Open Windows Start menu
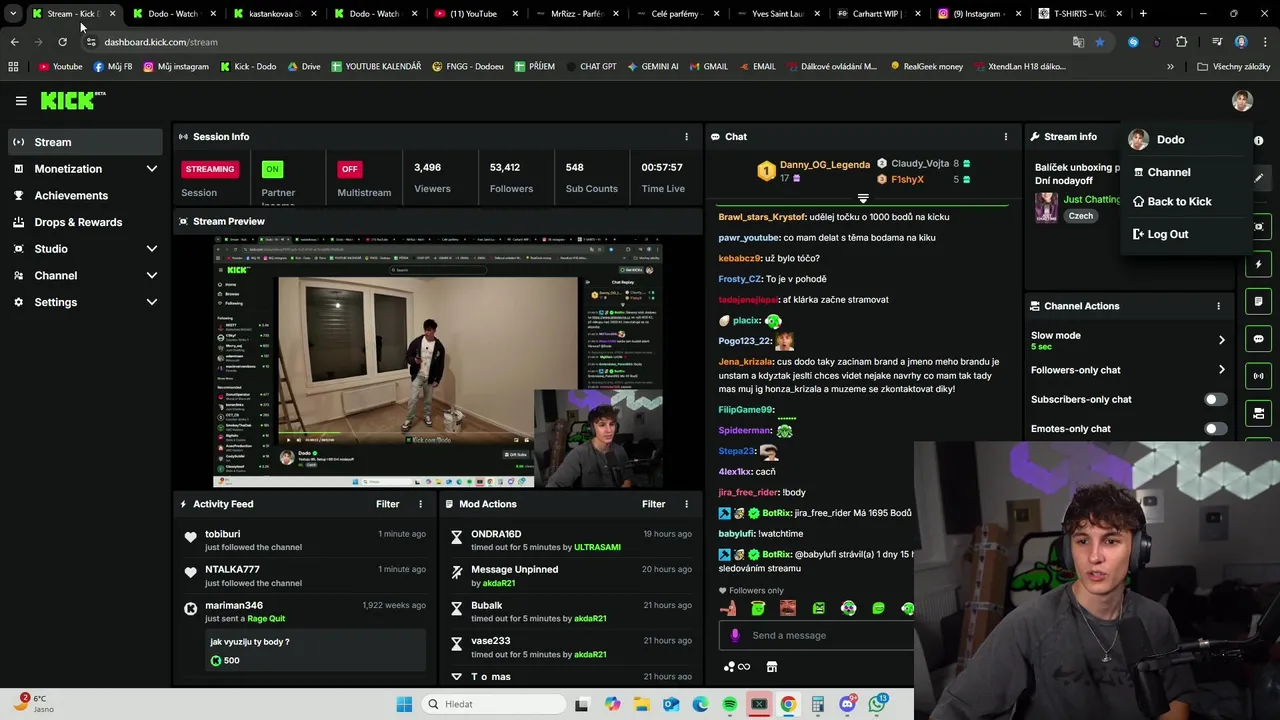 pos(404,704)
